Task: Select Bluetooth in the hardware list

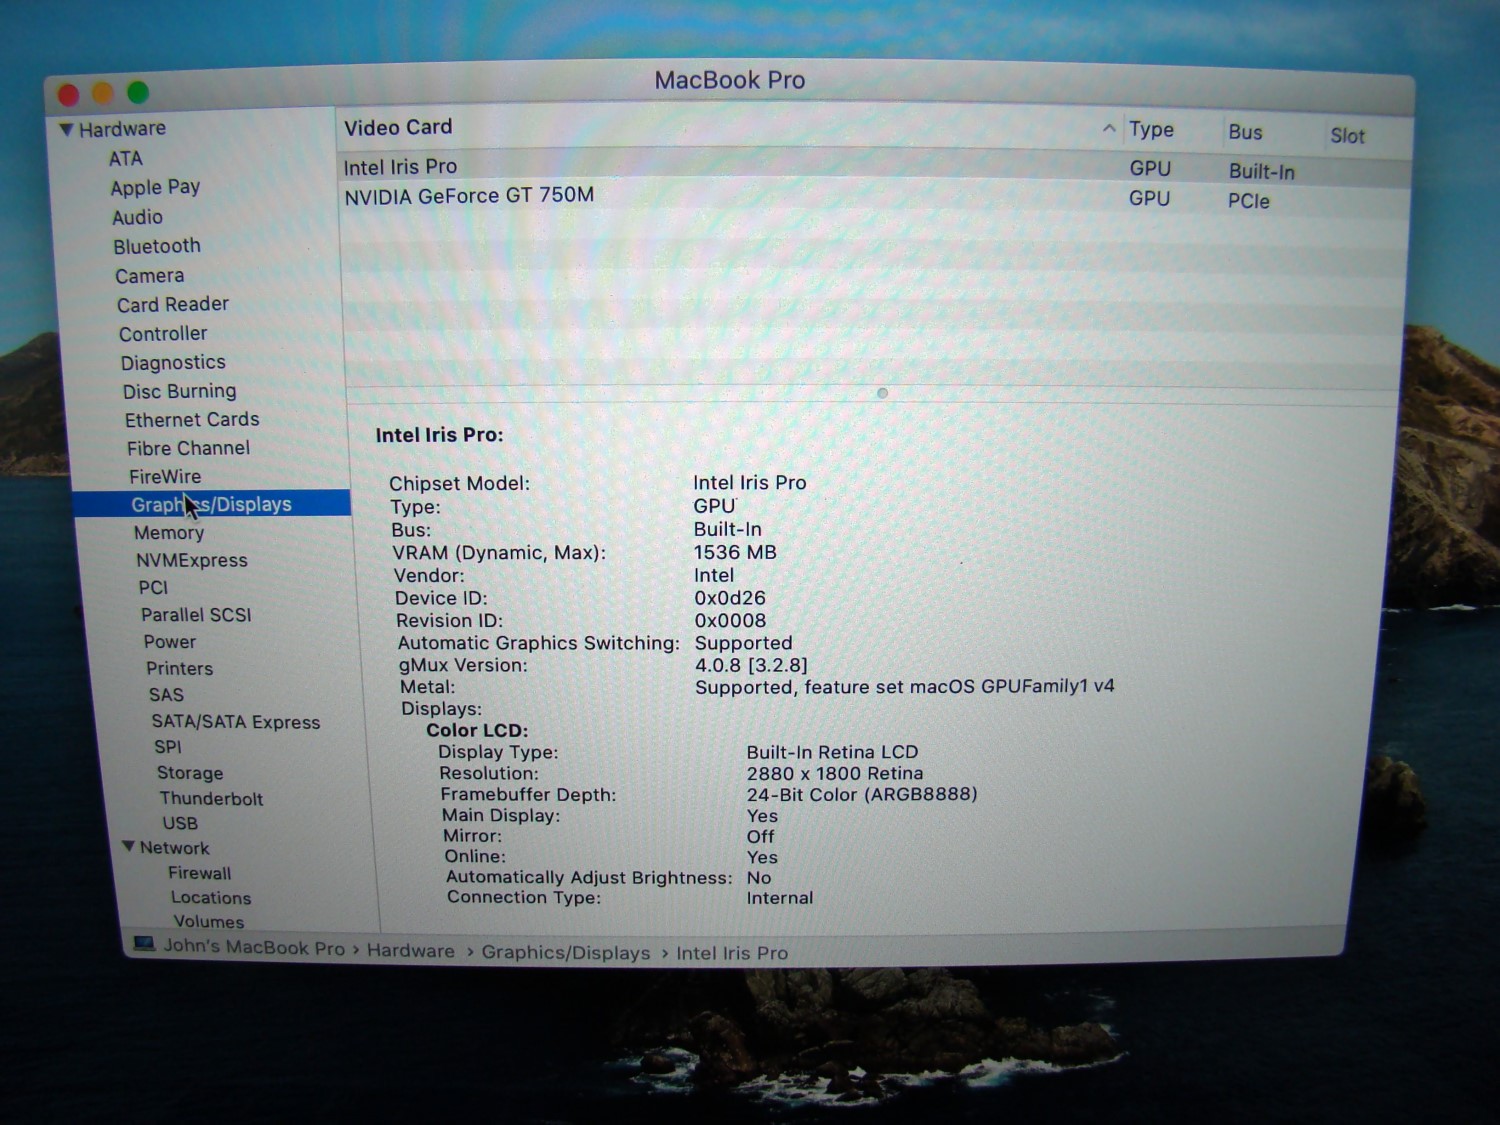Action: 157,246
